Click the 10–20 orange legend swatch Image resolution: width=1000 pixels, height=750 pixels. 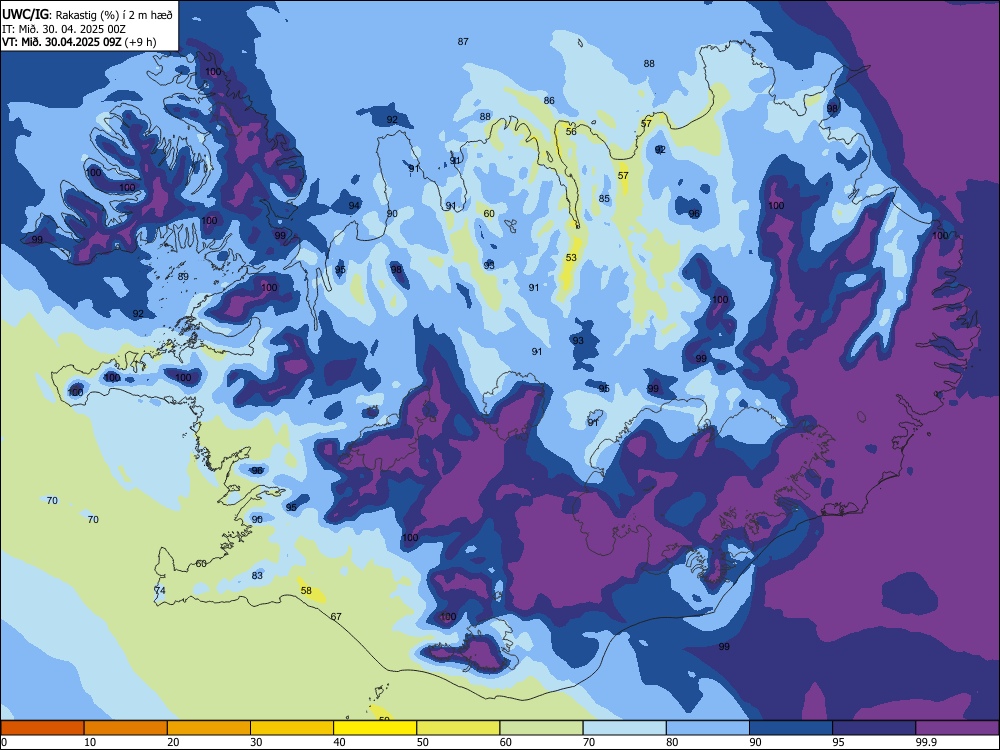(126, 728)
